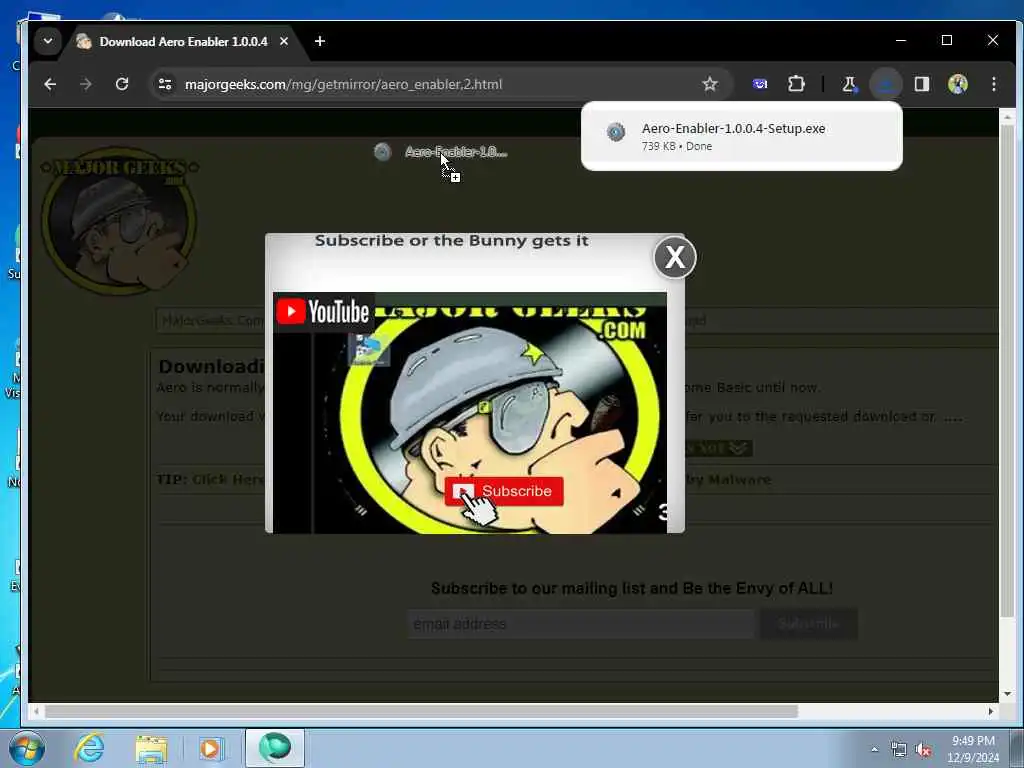Viewport: 1024px width, 768px height.
Task: Open the taskbar clock showing 9:49 PM
Action: click(973, 749)
